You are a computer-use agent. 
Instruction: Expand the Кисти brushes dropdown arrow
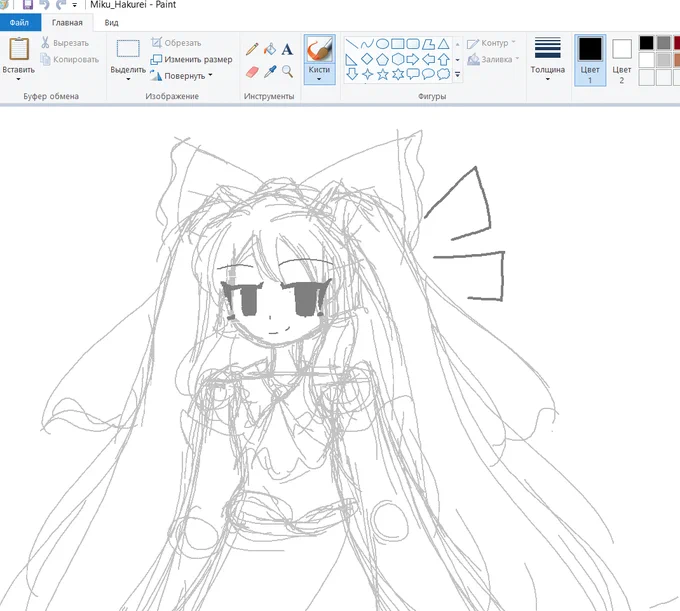319,79
